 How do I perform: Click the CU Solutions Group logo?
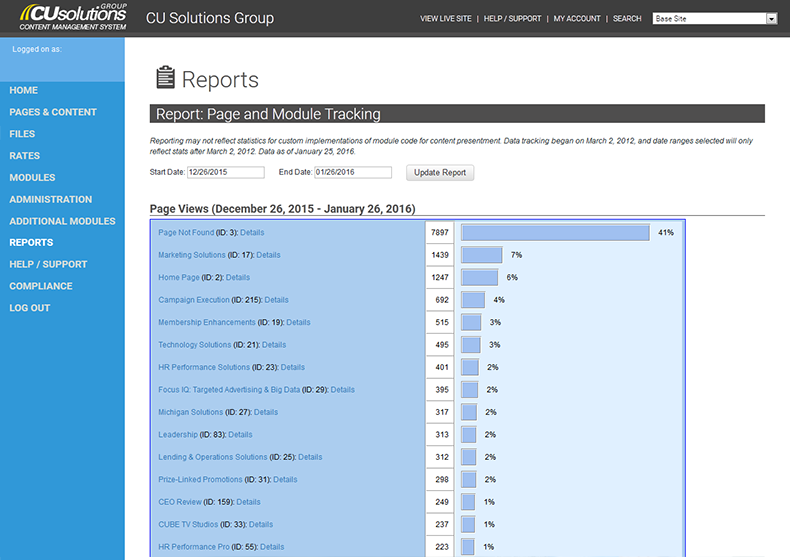point(73,17)
